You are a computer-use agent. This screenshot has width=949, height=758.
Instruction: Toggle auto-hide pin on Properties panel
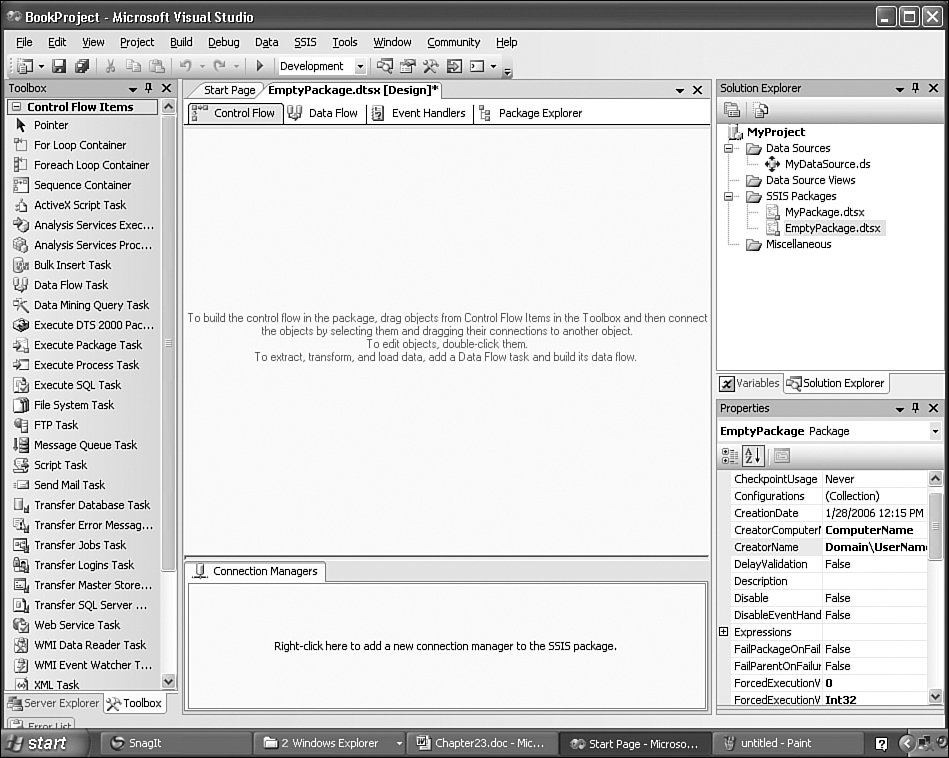tap(916, 408)
